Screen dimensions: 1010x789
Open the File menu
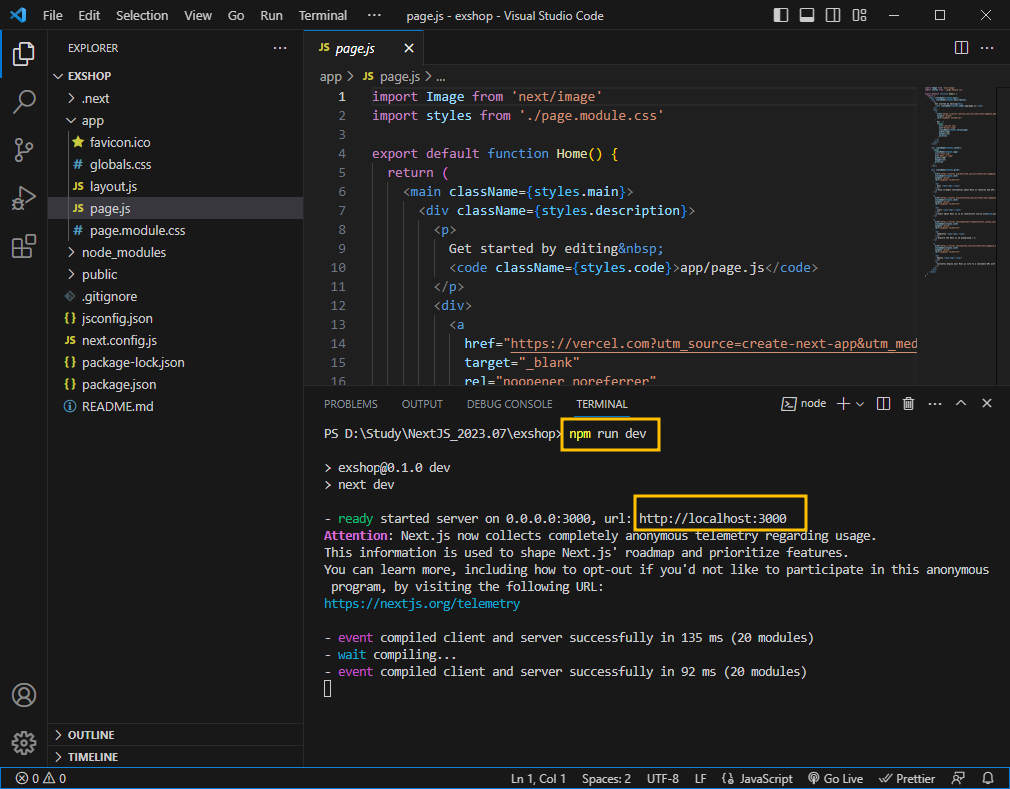(53, 15)
